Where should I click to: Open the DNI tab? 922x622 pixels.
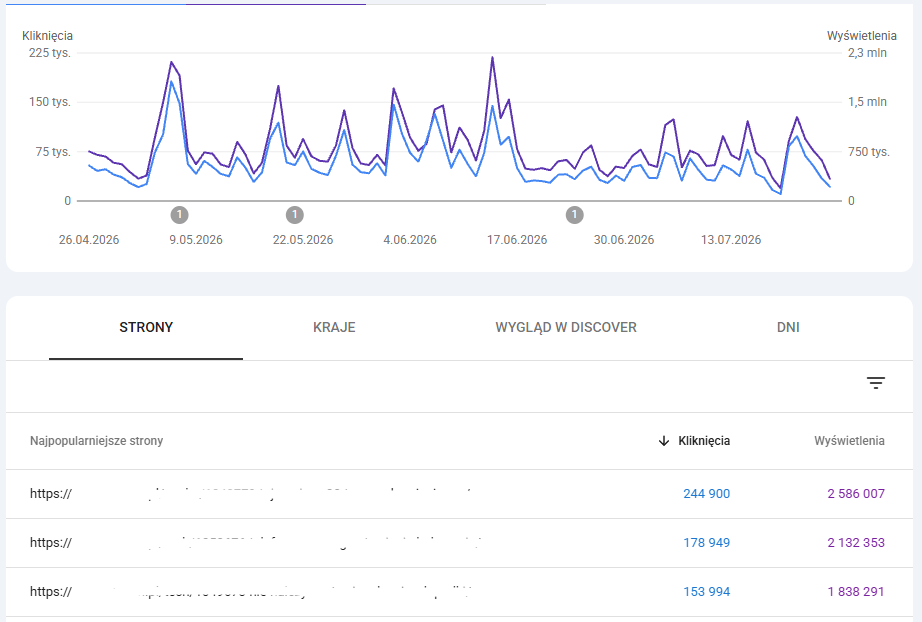[x=788, y=327]
